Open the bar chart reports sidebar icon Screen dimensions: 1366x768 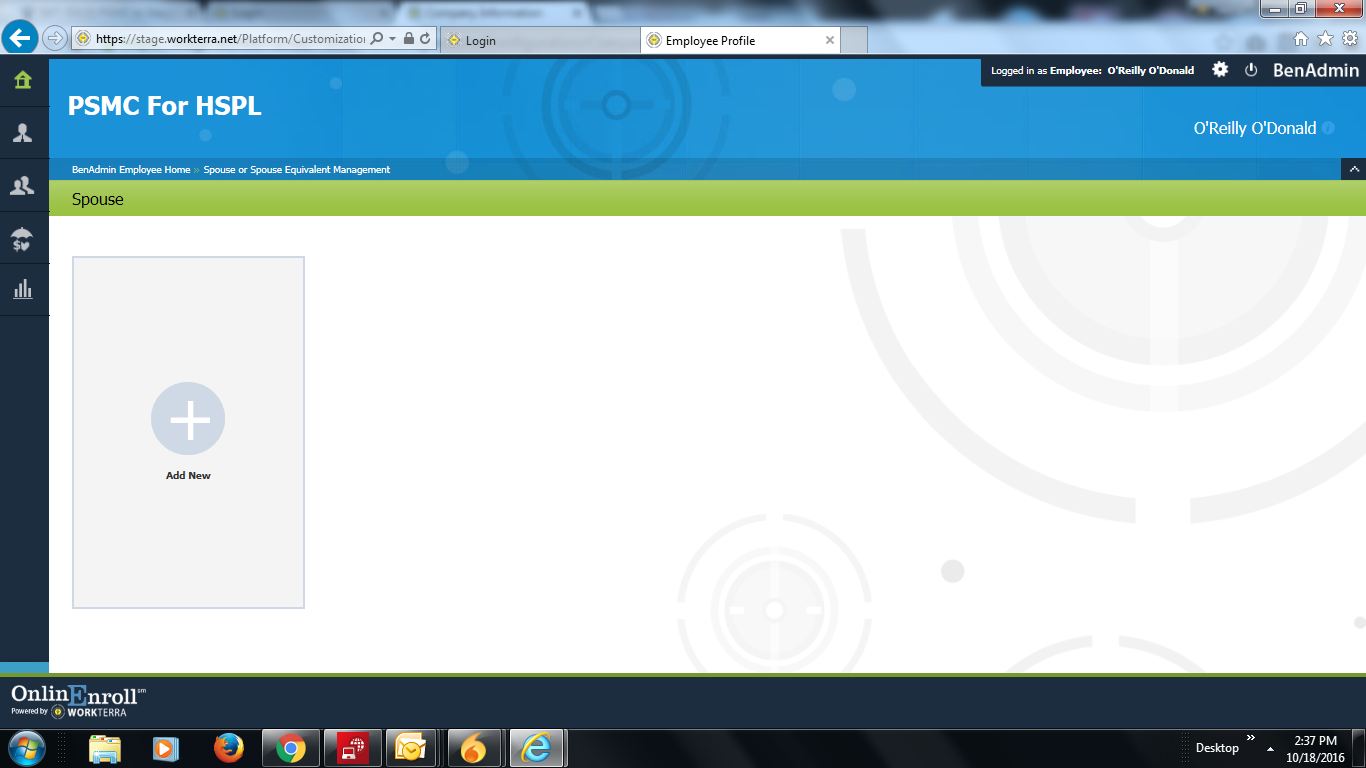coord(22,291)
